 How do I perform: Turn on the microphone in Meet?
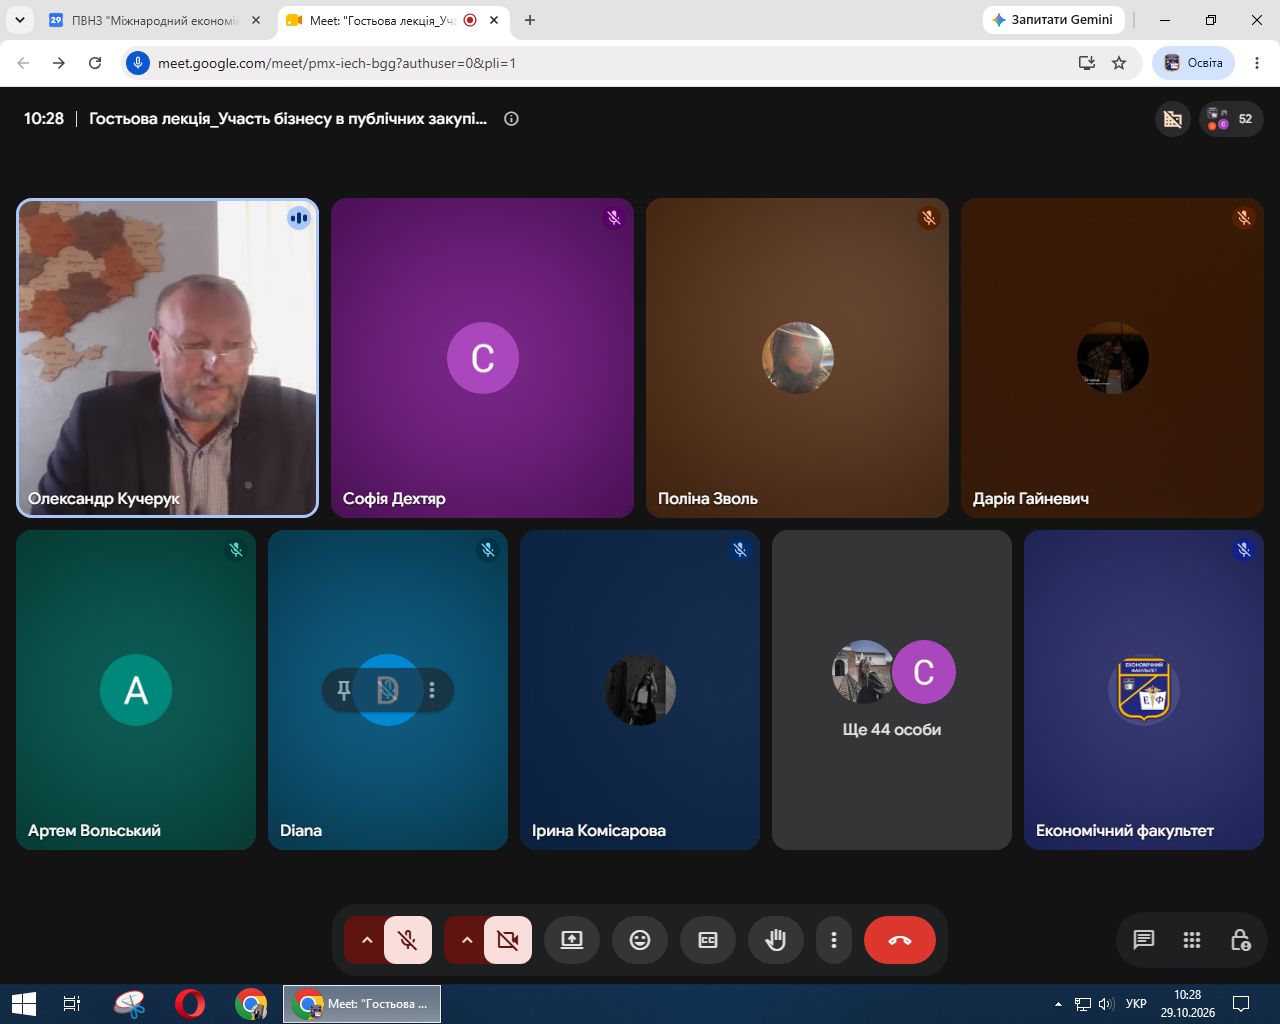pos(408,940)
